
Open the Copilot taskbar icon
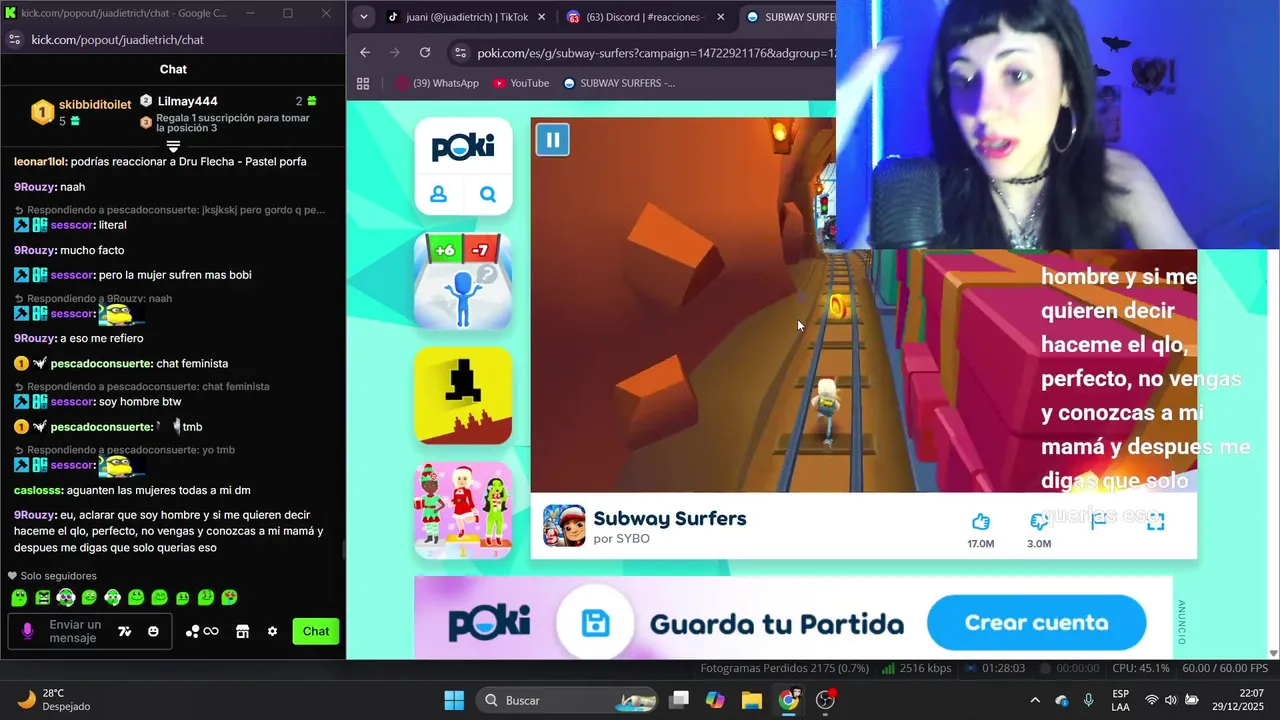click(714, 700)
